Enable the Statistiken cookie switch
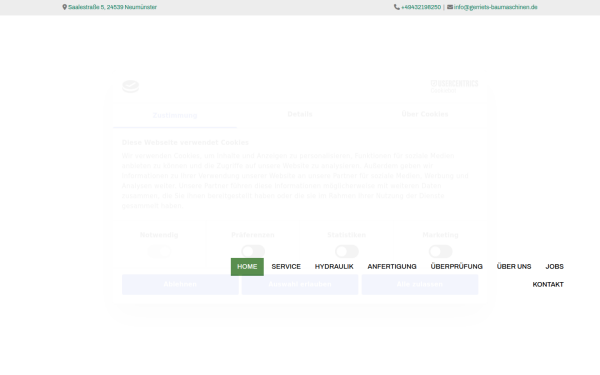 [347, 251]
